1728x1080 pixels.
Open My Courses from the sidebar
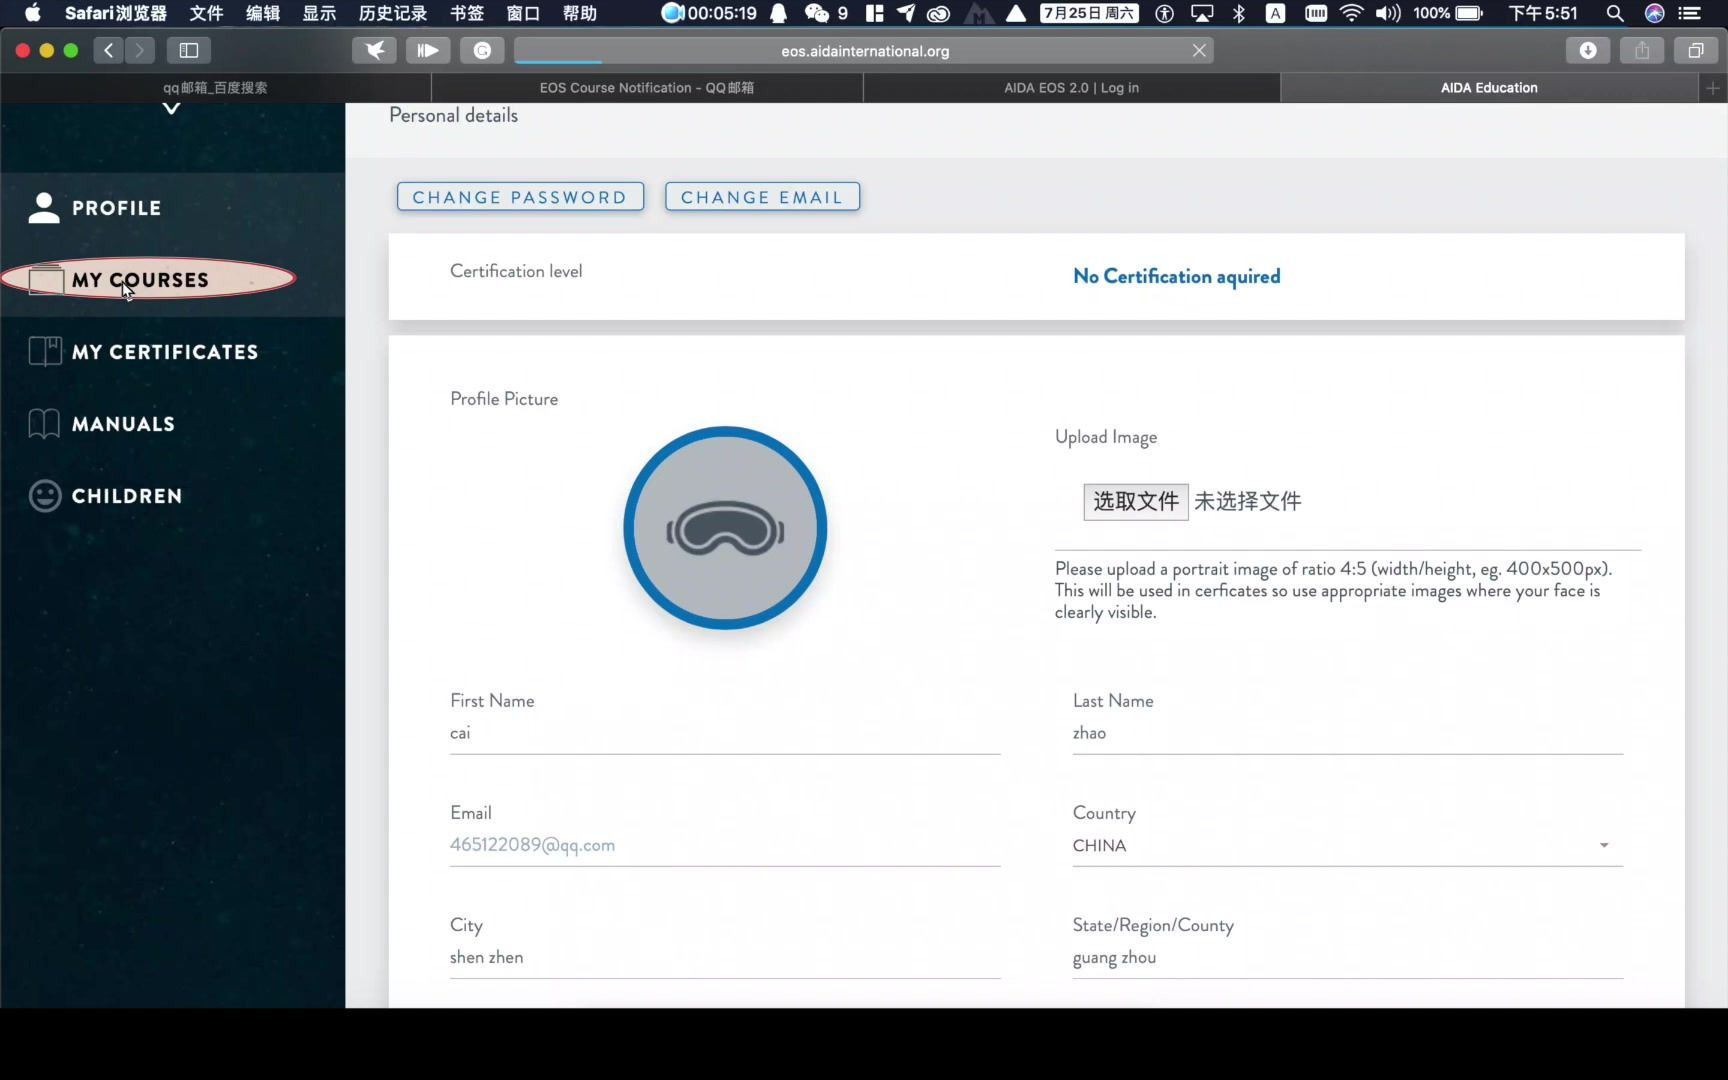point(137,279)
